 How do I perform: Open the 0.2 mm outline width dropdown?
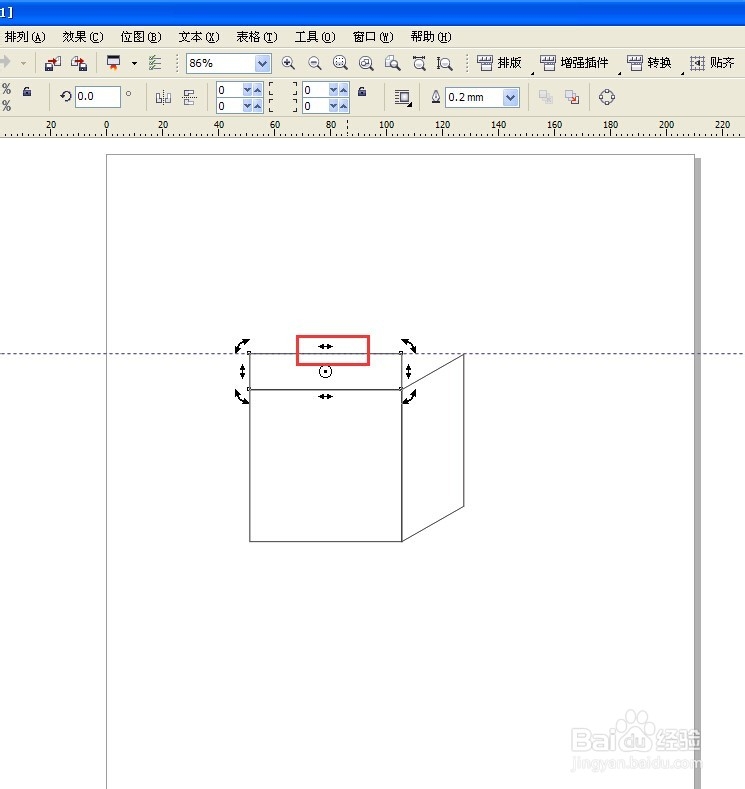tap(511, 98)
